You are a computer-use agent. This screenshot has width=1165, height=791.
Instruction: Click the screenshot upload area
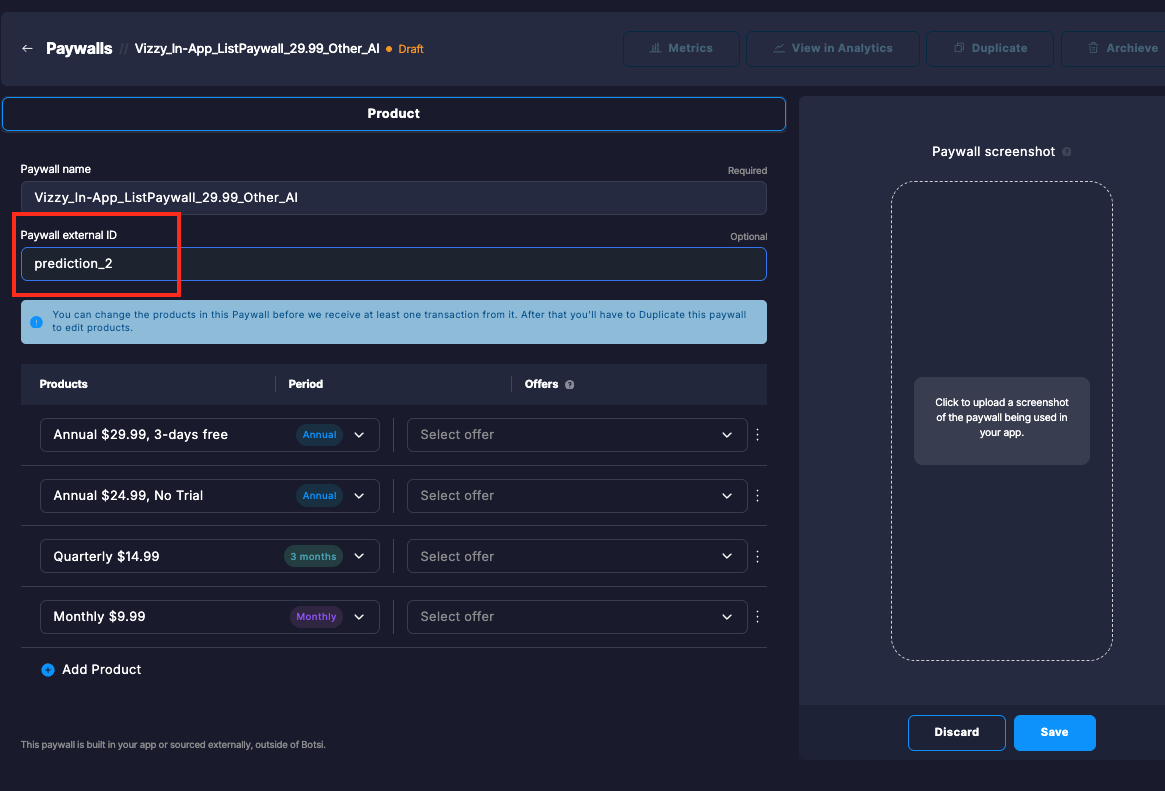coord(1001,420)
